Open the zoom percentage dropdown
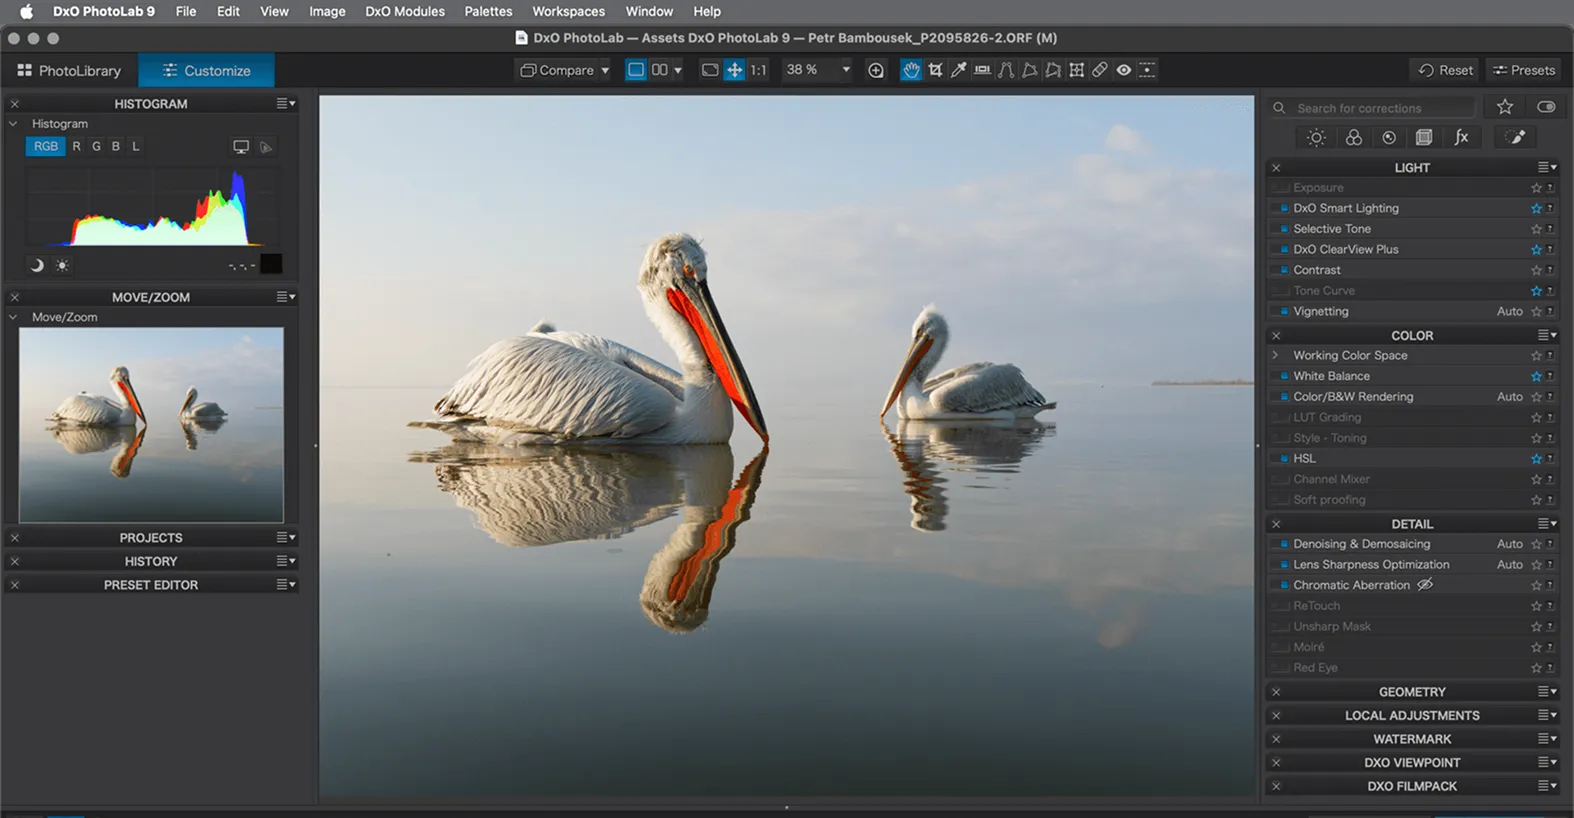Screen dimensions: 1574x818 (846, 70)
